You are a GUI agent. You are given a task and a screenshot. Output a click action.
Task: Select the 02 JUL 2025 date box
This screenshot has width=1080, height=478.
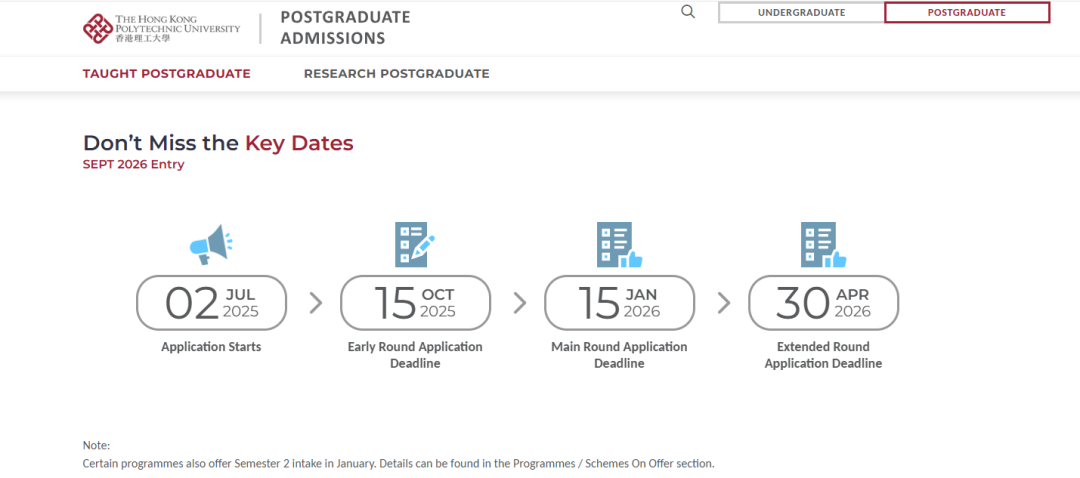click(x=211, y=303)
